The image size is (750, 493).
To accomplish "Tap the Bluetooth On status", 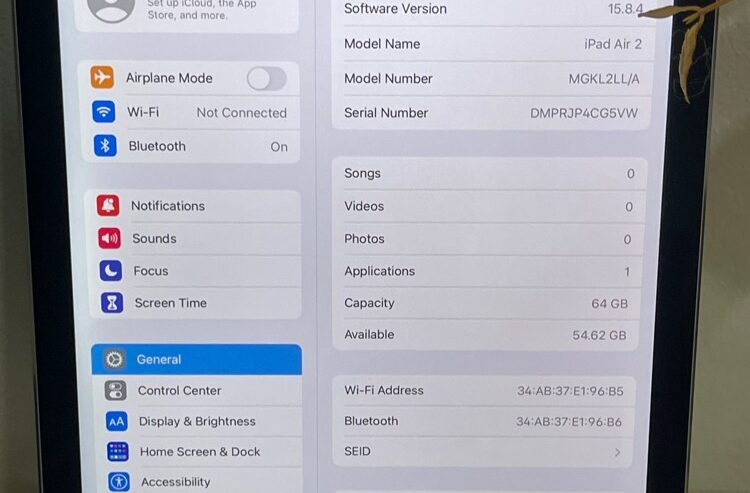I will click(279, 147).
